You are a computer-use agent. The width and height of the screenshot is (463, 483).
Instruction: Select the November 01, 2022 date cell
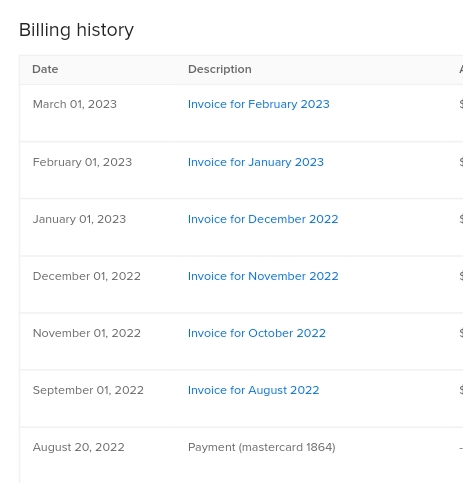coord(87,333)
